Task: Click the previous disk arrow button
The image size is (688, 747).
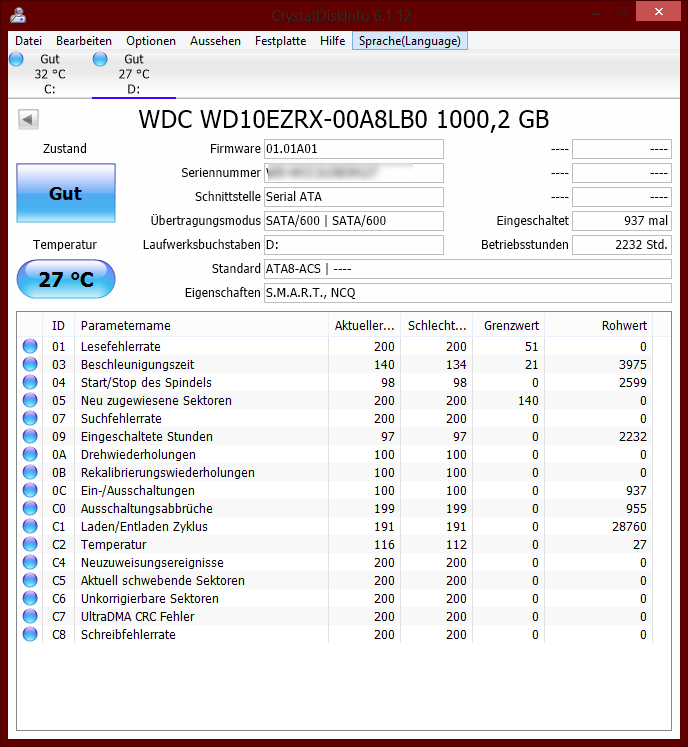Action: tap(28, 119)
